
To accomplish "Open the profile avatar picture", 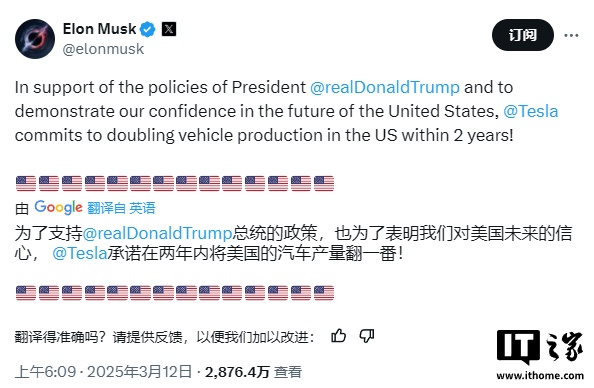I will point(35,39).
